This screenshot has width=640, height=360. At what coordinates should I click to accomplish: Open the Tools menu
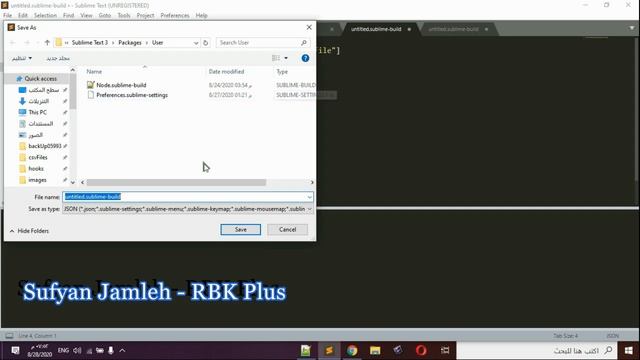(124, 16)
